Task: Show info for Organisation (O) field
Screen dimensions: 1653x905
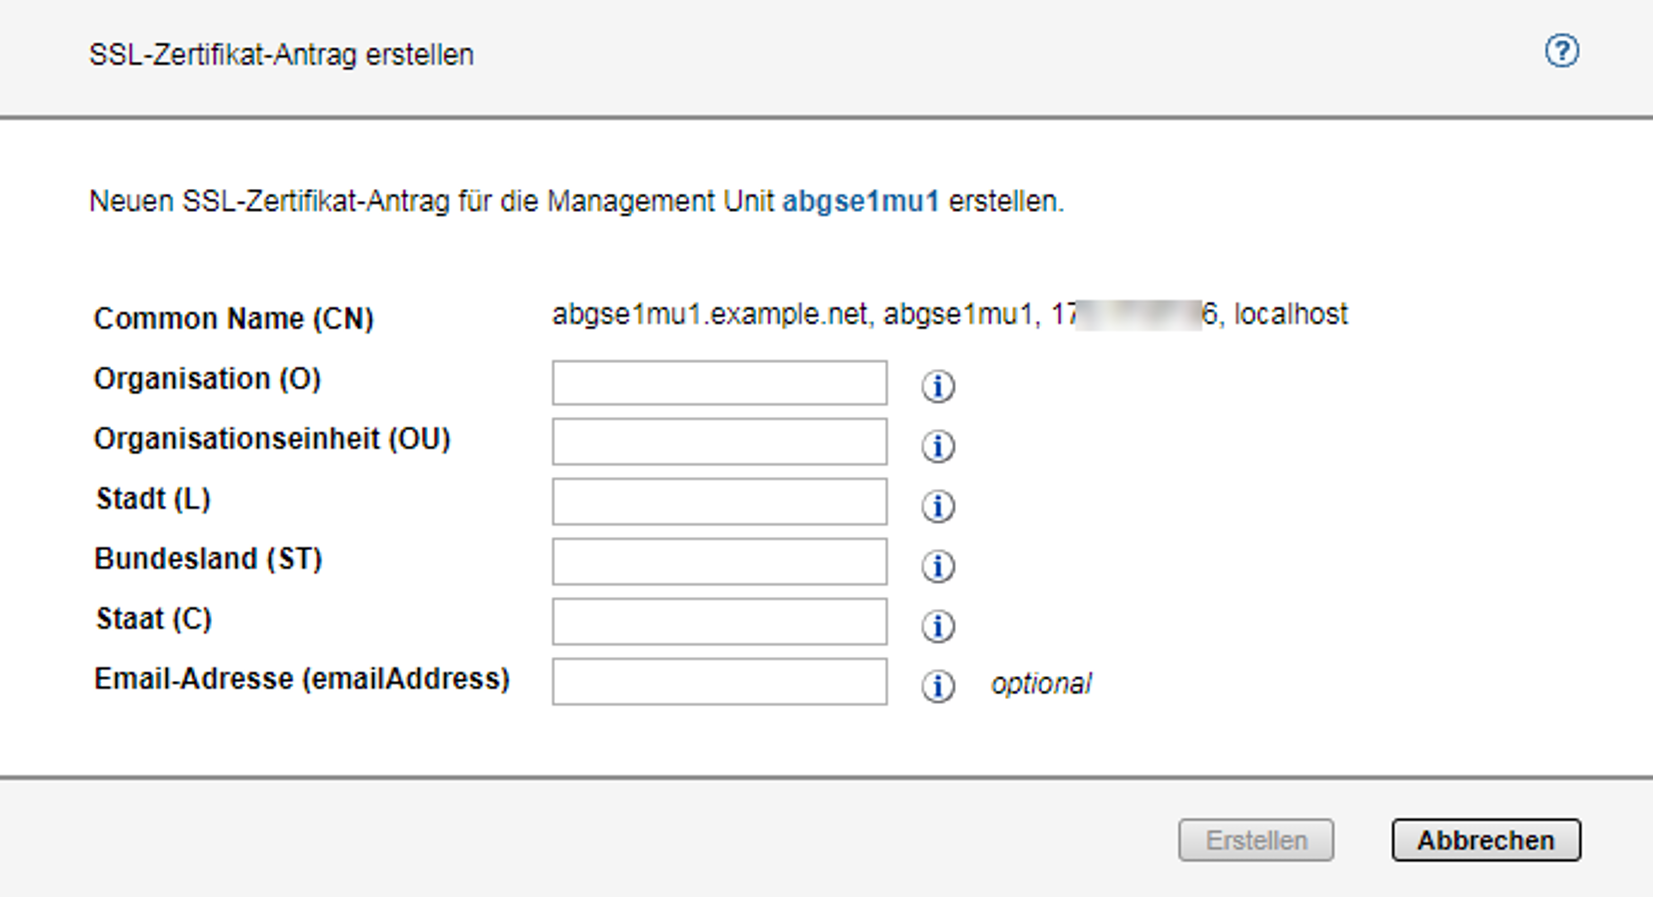Action: coord(937,386)
